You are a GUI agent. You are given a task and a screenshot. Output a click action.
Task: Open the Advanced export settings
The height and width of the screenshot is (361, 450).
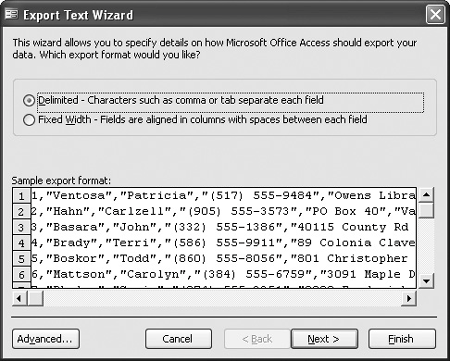[46, 339]
